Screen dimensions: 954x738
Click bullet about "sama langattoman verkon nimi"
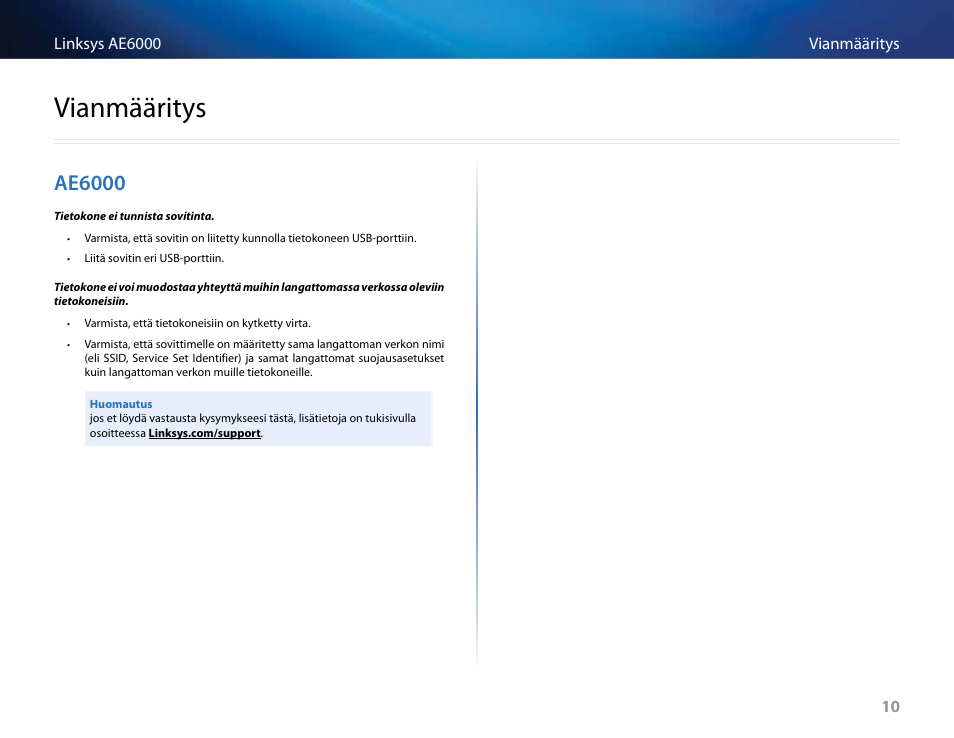(x=264, y=358)
